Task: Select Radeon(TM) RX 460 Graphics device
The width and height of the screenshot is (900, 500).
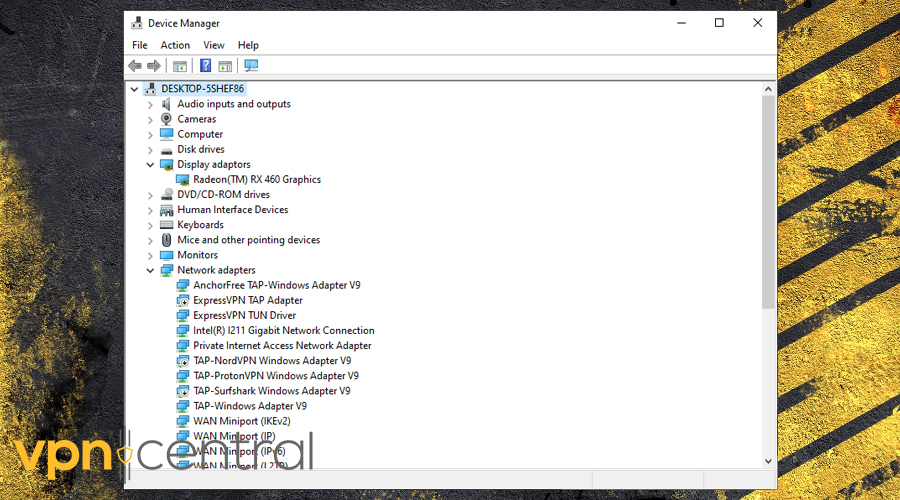Action: [257, 180]
